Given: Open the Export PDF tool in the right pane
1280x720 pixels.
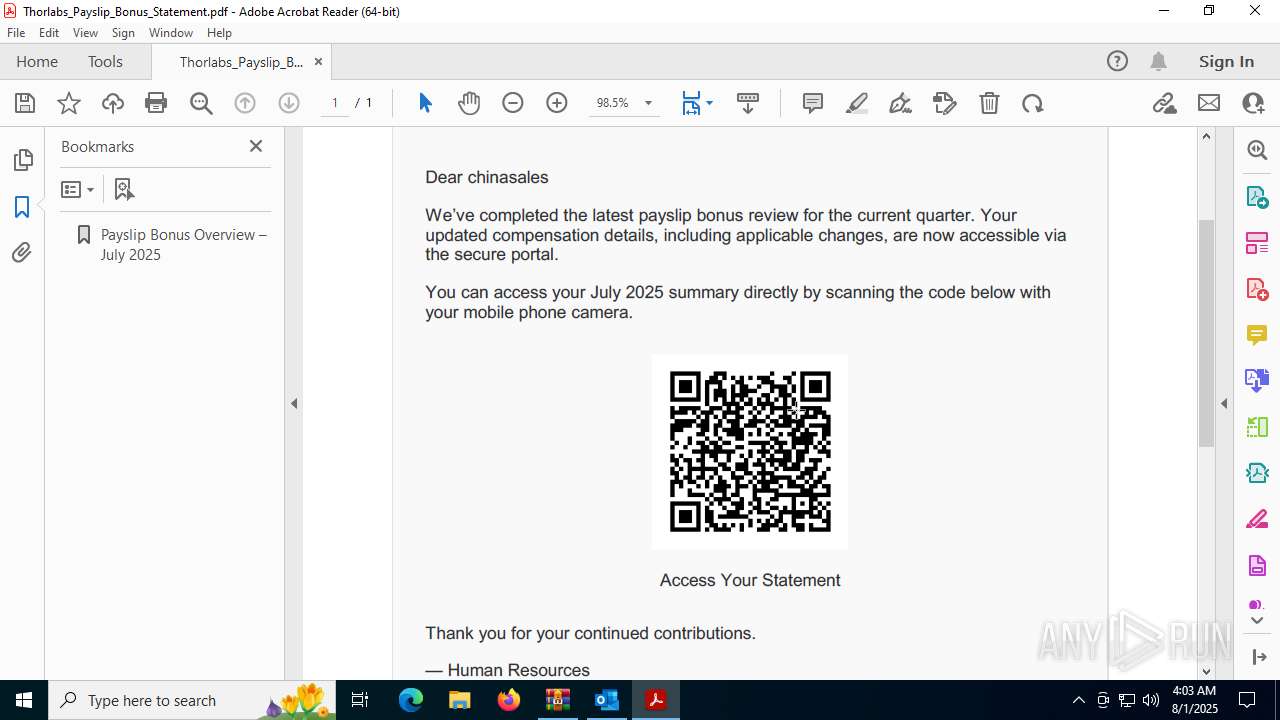Looking at the screenshot, I should click(1257, 196).
